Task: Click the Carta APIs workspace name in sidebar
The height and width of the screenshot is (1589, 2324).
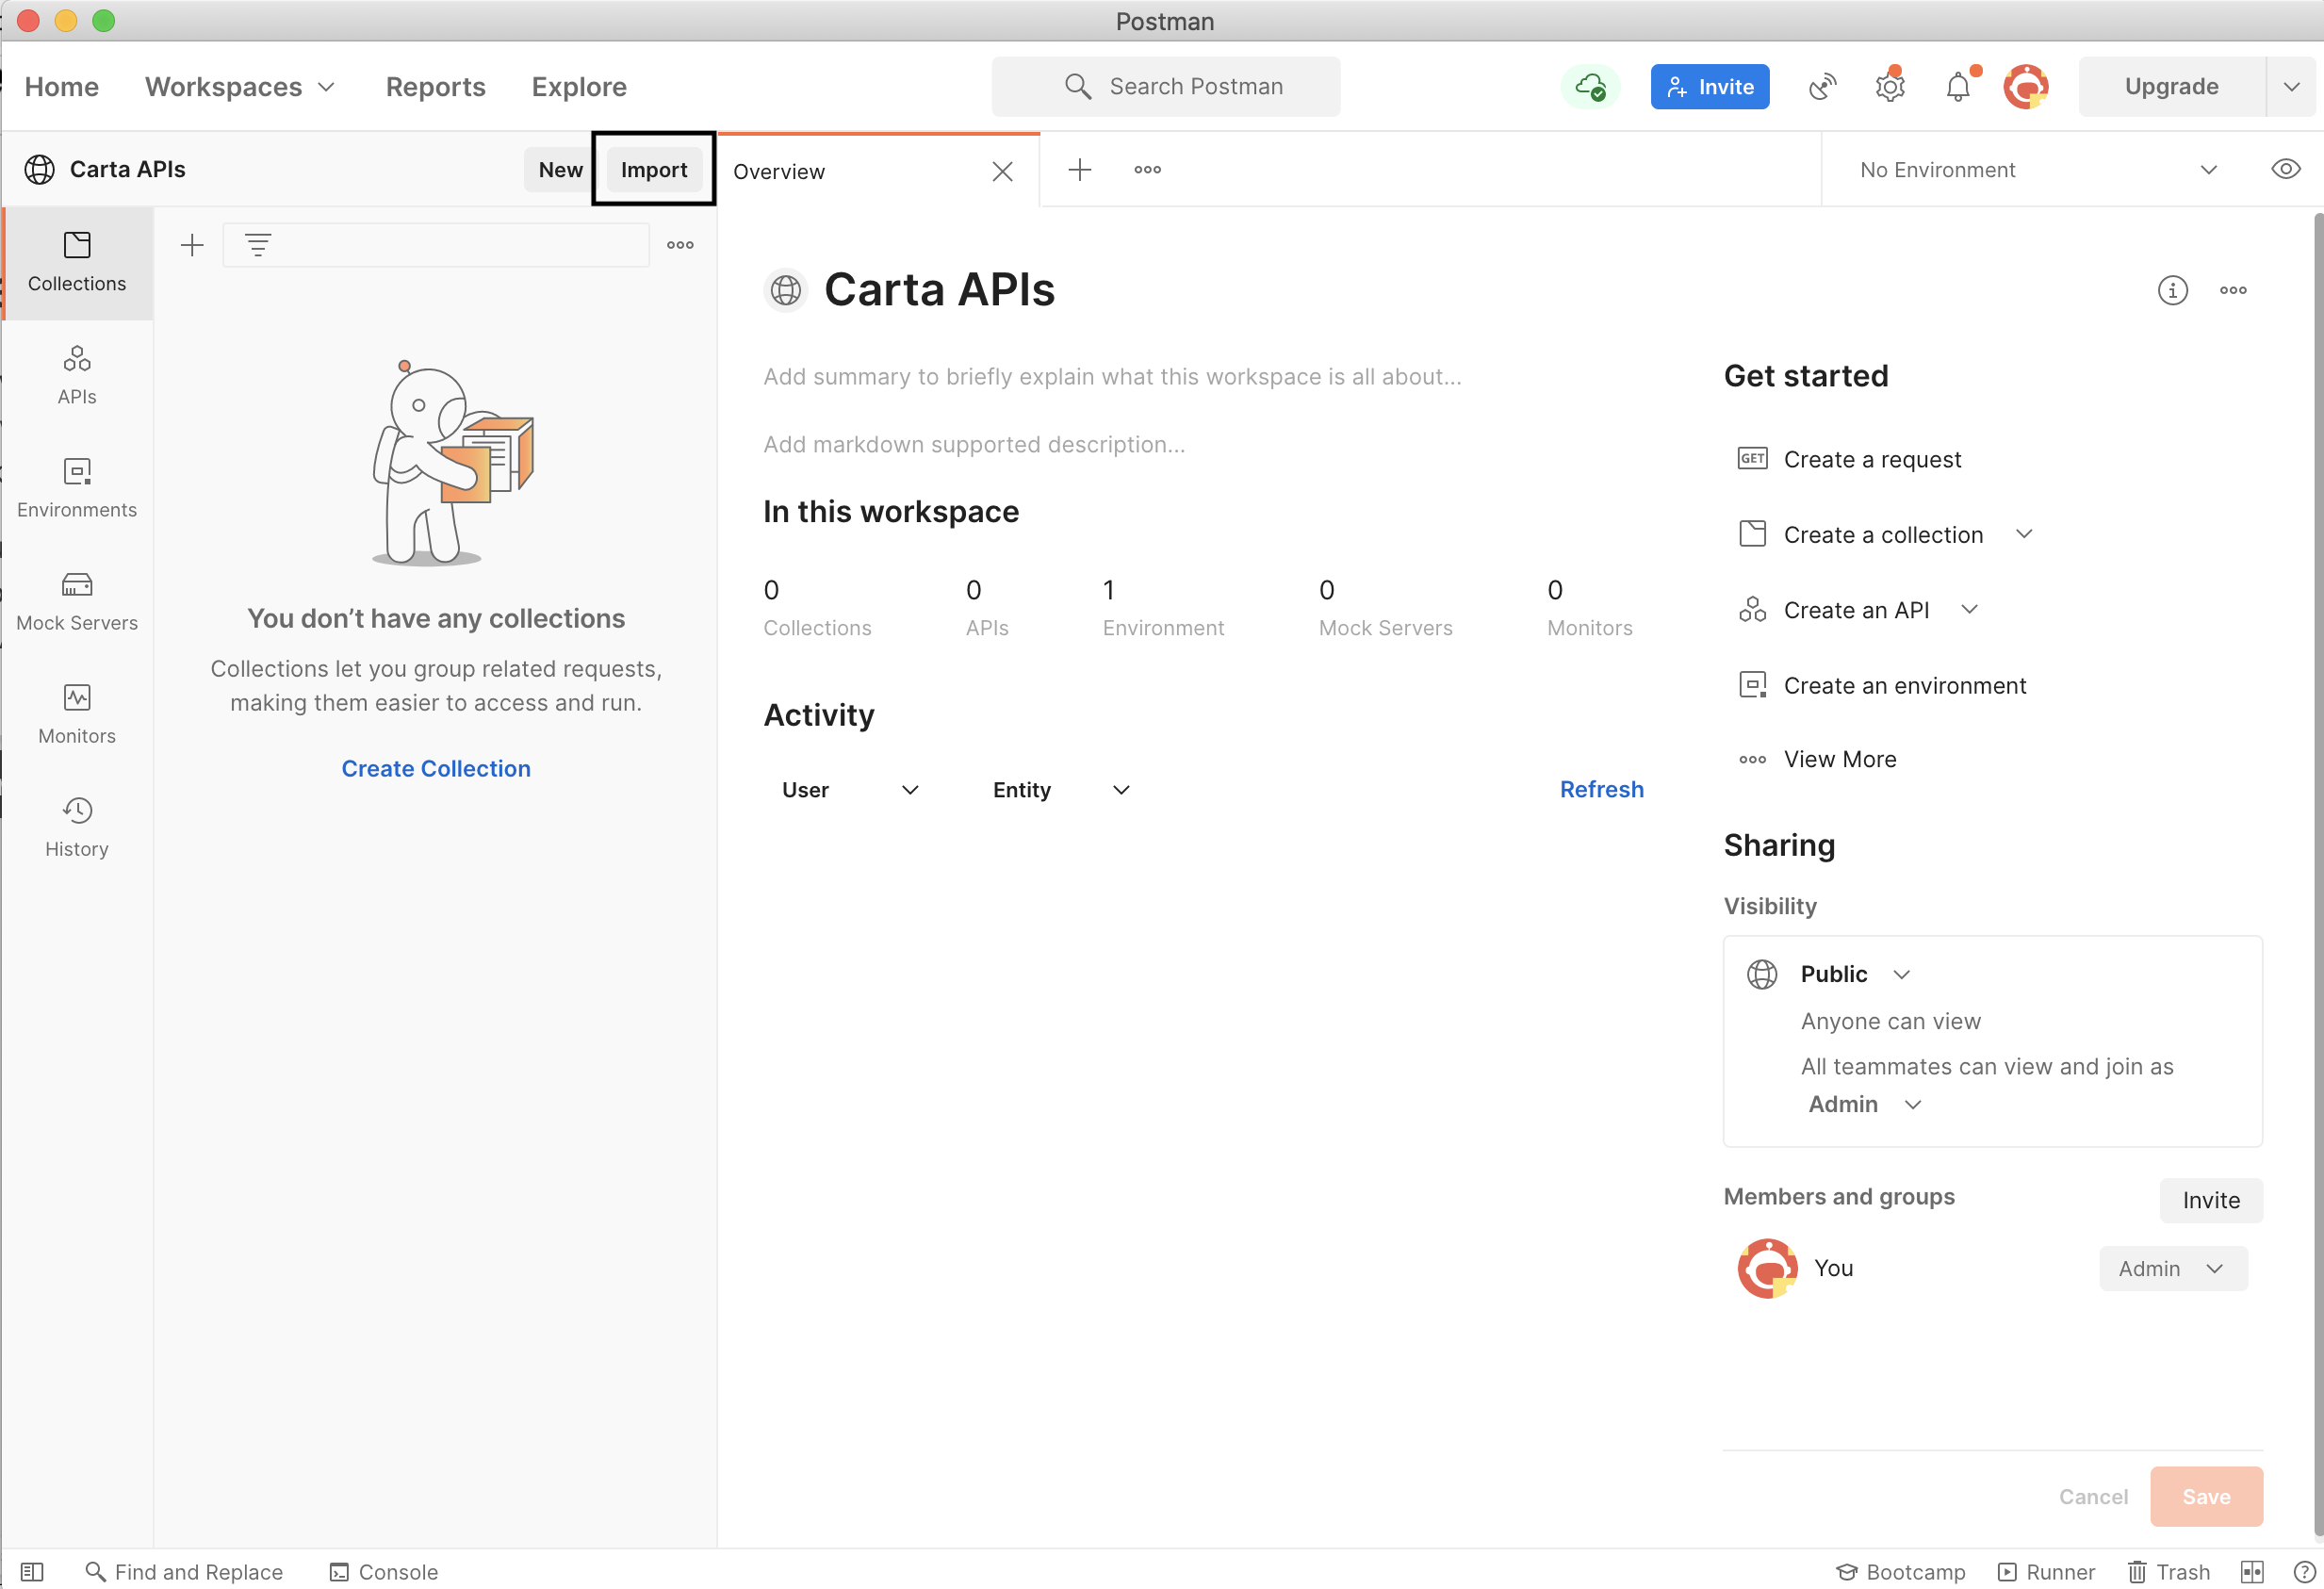Action: click(127, 170)
